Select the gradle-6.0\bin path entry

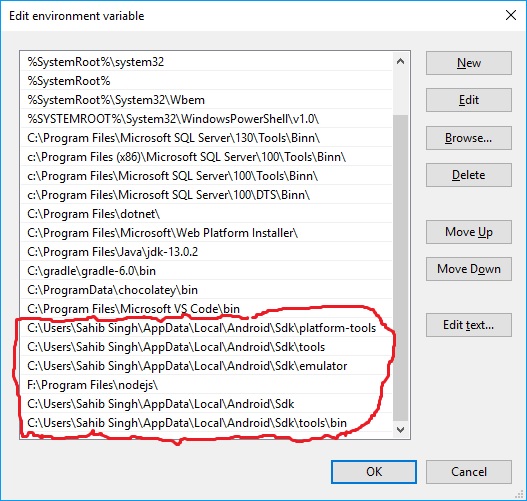[206, 271]
